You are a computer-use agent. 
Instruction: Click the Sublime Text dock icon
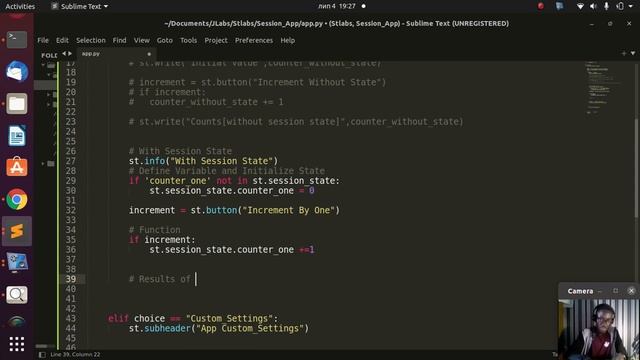click(x=17, y=231)
